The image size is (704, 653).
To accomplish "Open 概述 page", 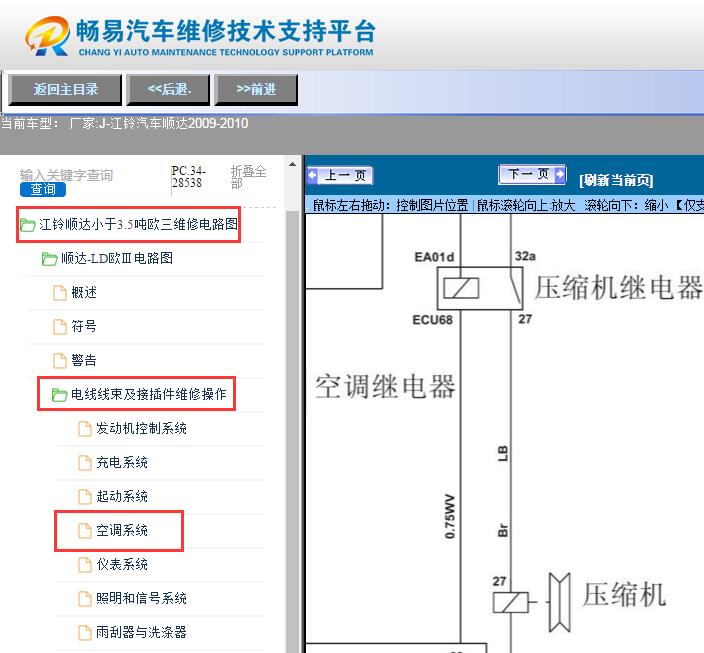I will pyautogui.click(x=84, y=292).
